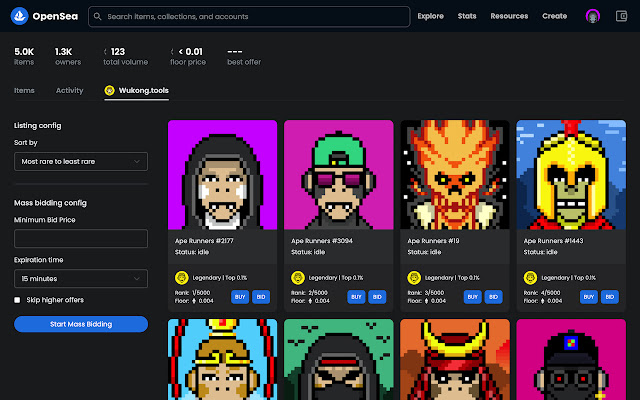This screenshot has width=640, height=400.
Task: Open the samurai helmet ape thumbnail
Action: pos(455,360)
